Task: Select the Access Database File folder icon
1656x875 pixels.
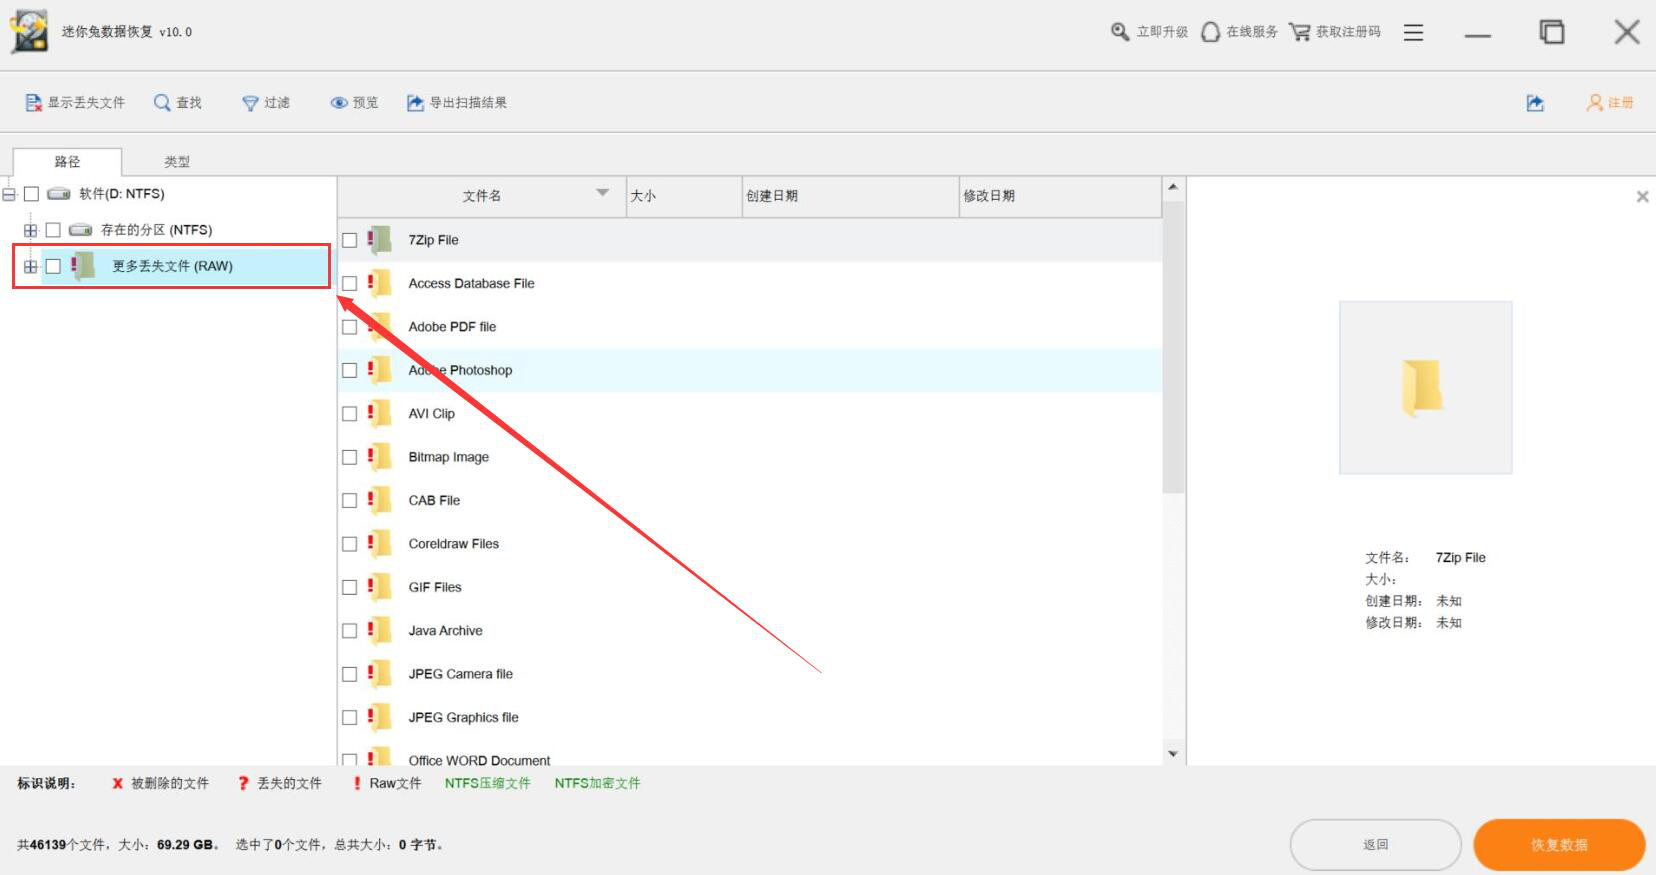Action: point(380,283)
